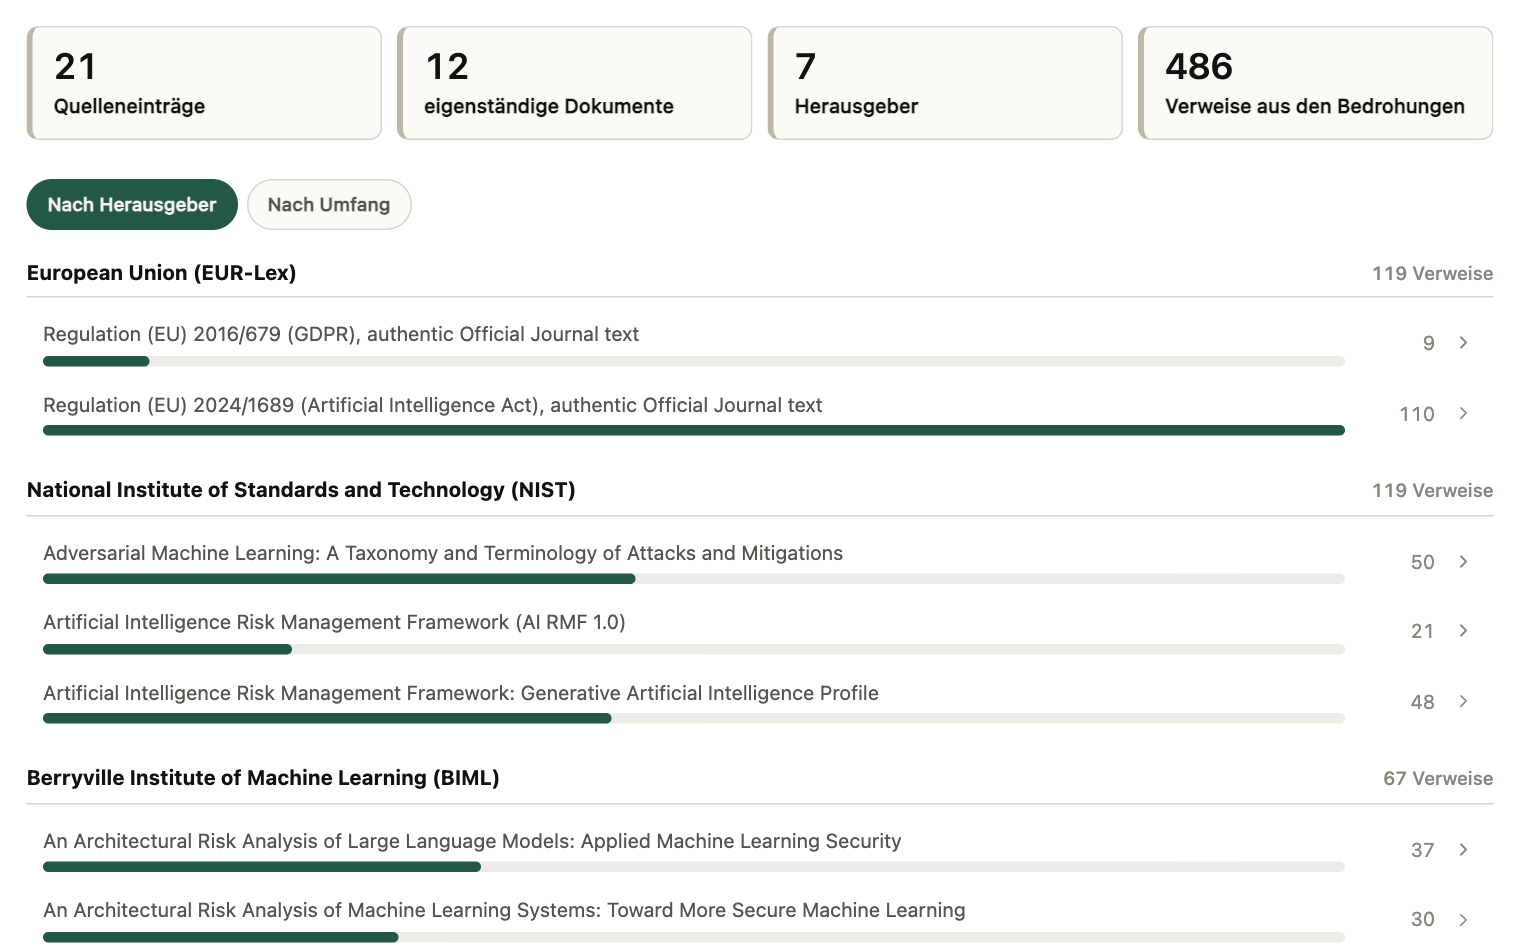This screenshot has width=1521, height=950.
Task: Select the 7 Herausgeber stat card
Action: click(x=945, y=83)
